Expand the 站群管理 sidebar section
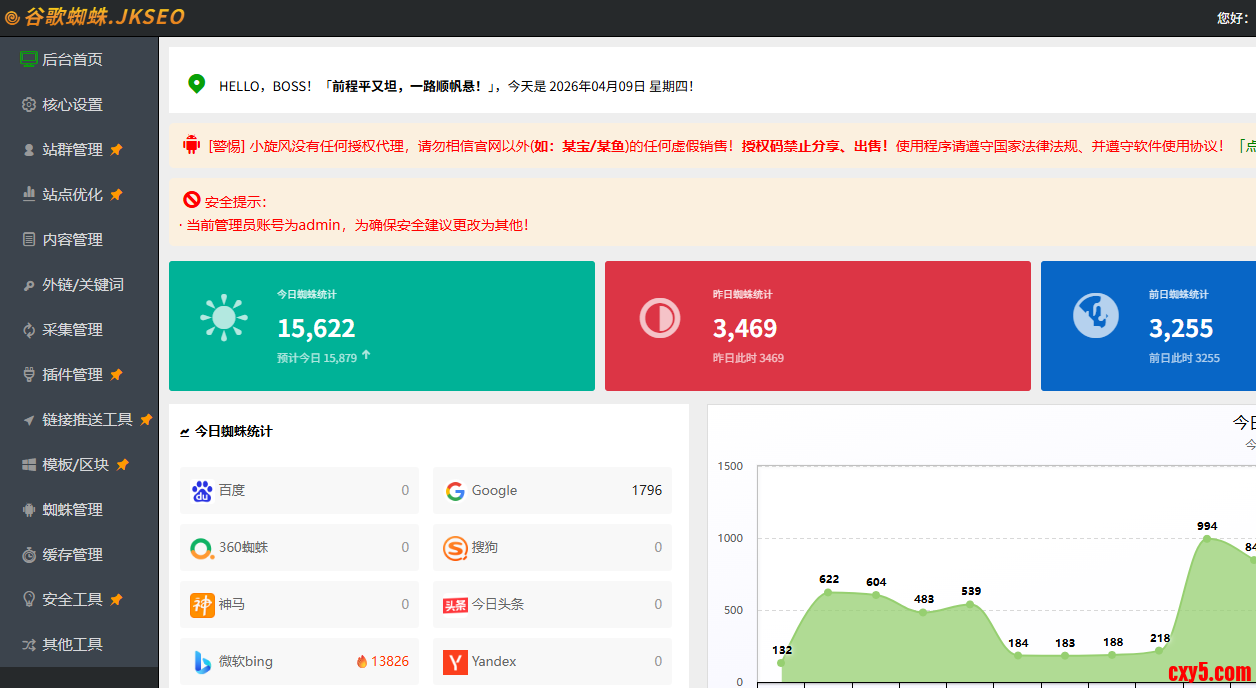 pyautogui.click(x=72, y=150)
